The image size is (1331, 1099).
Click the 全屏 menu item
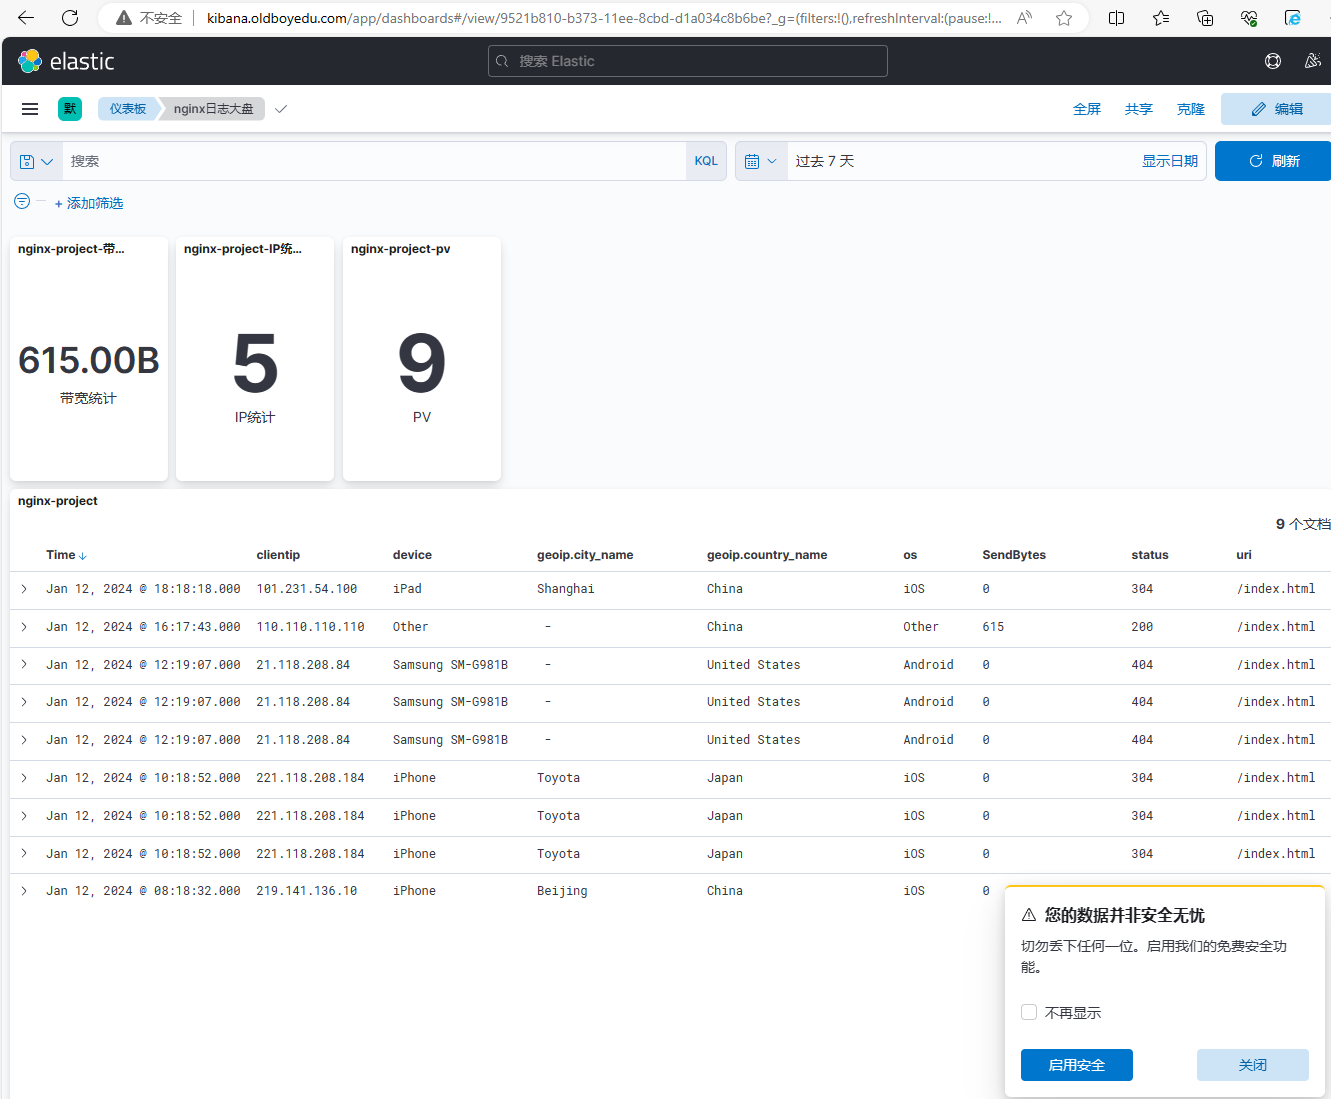pyautogui.click(x=1087, y=109)
